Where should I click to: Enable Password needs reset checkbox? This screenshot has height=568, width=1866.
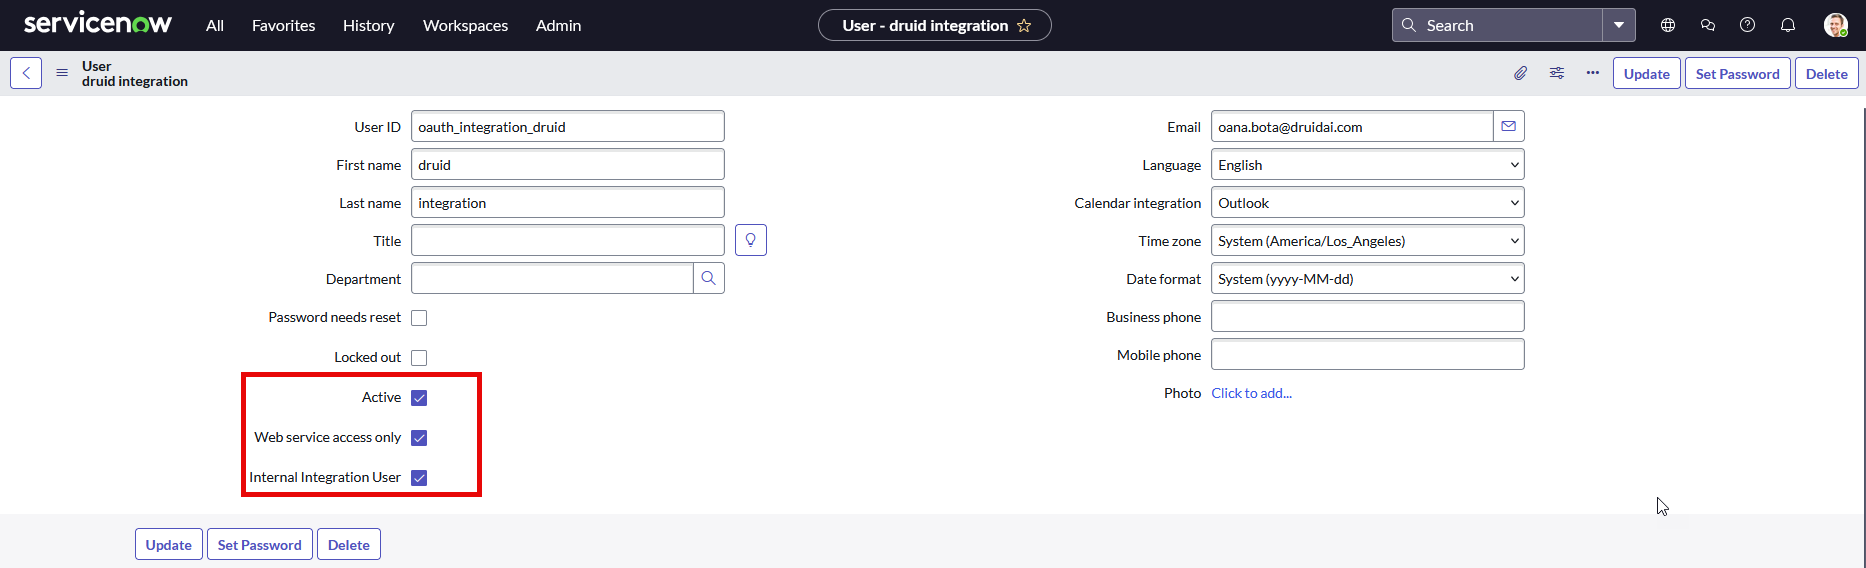click(x=419, y=318)
